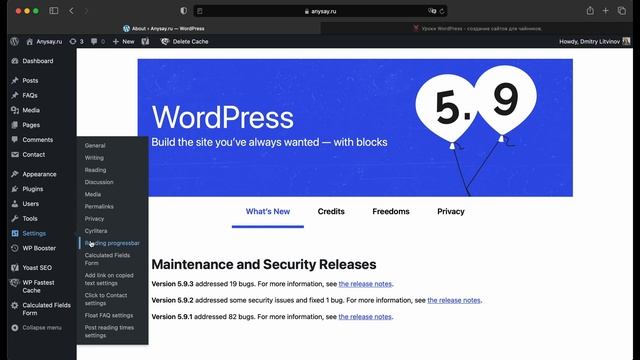The image size is (640, 360).
Task: Open release notes link for Version 5.9.2
Action: 454,300
